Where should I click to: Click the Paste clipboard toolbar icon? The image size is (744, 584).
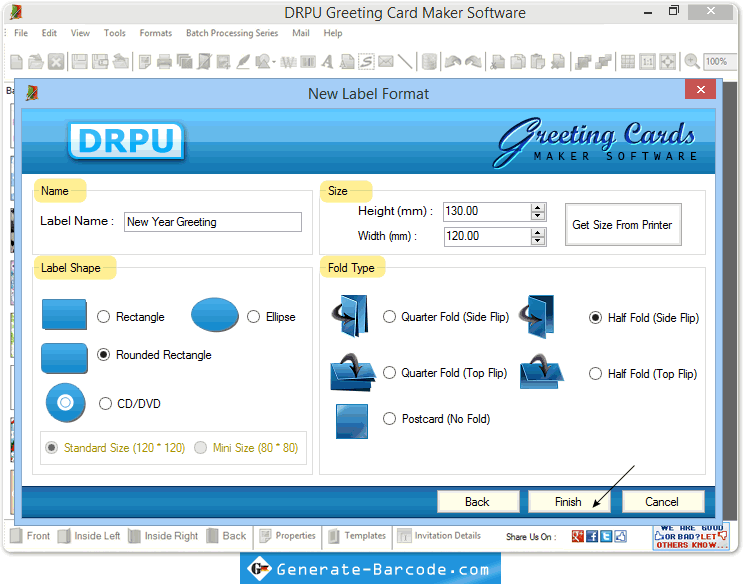(x=538, y=62)
